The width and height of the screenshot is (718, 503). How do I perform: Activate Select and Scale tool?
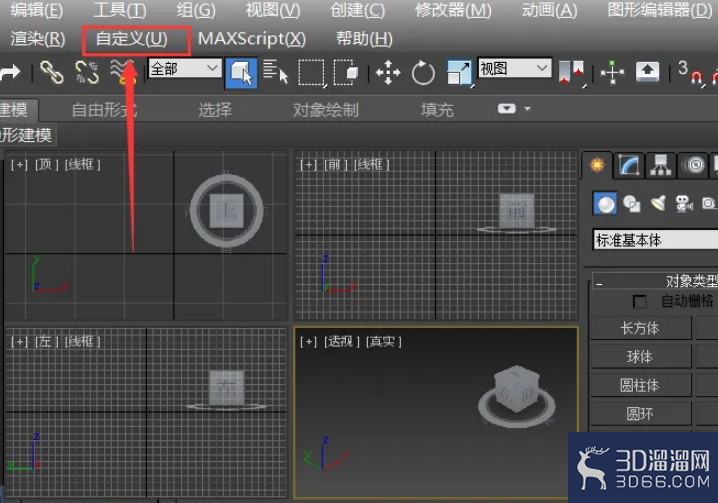tap(459, 73)
